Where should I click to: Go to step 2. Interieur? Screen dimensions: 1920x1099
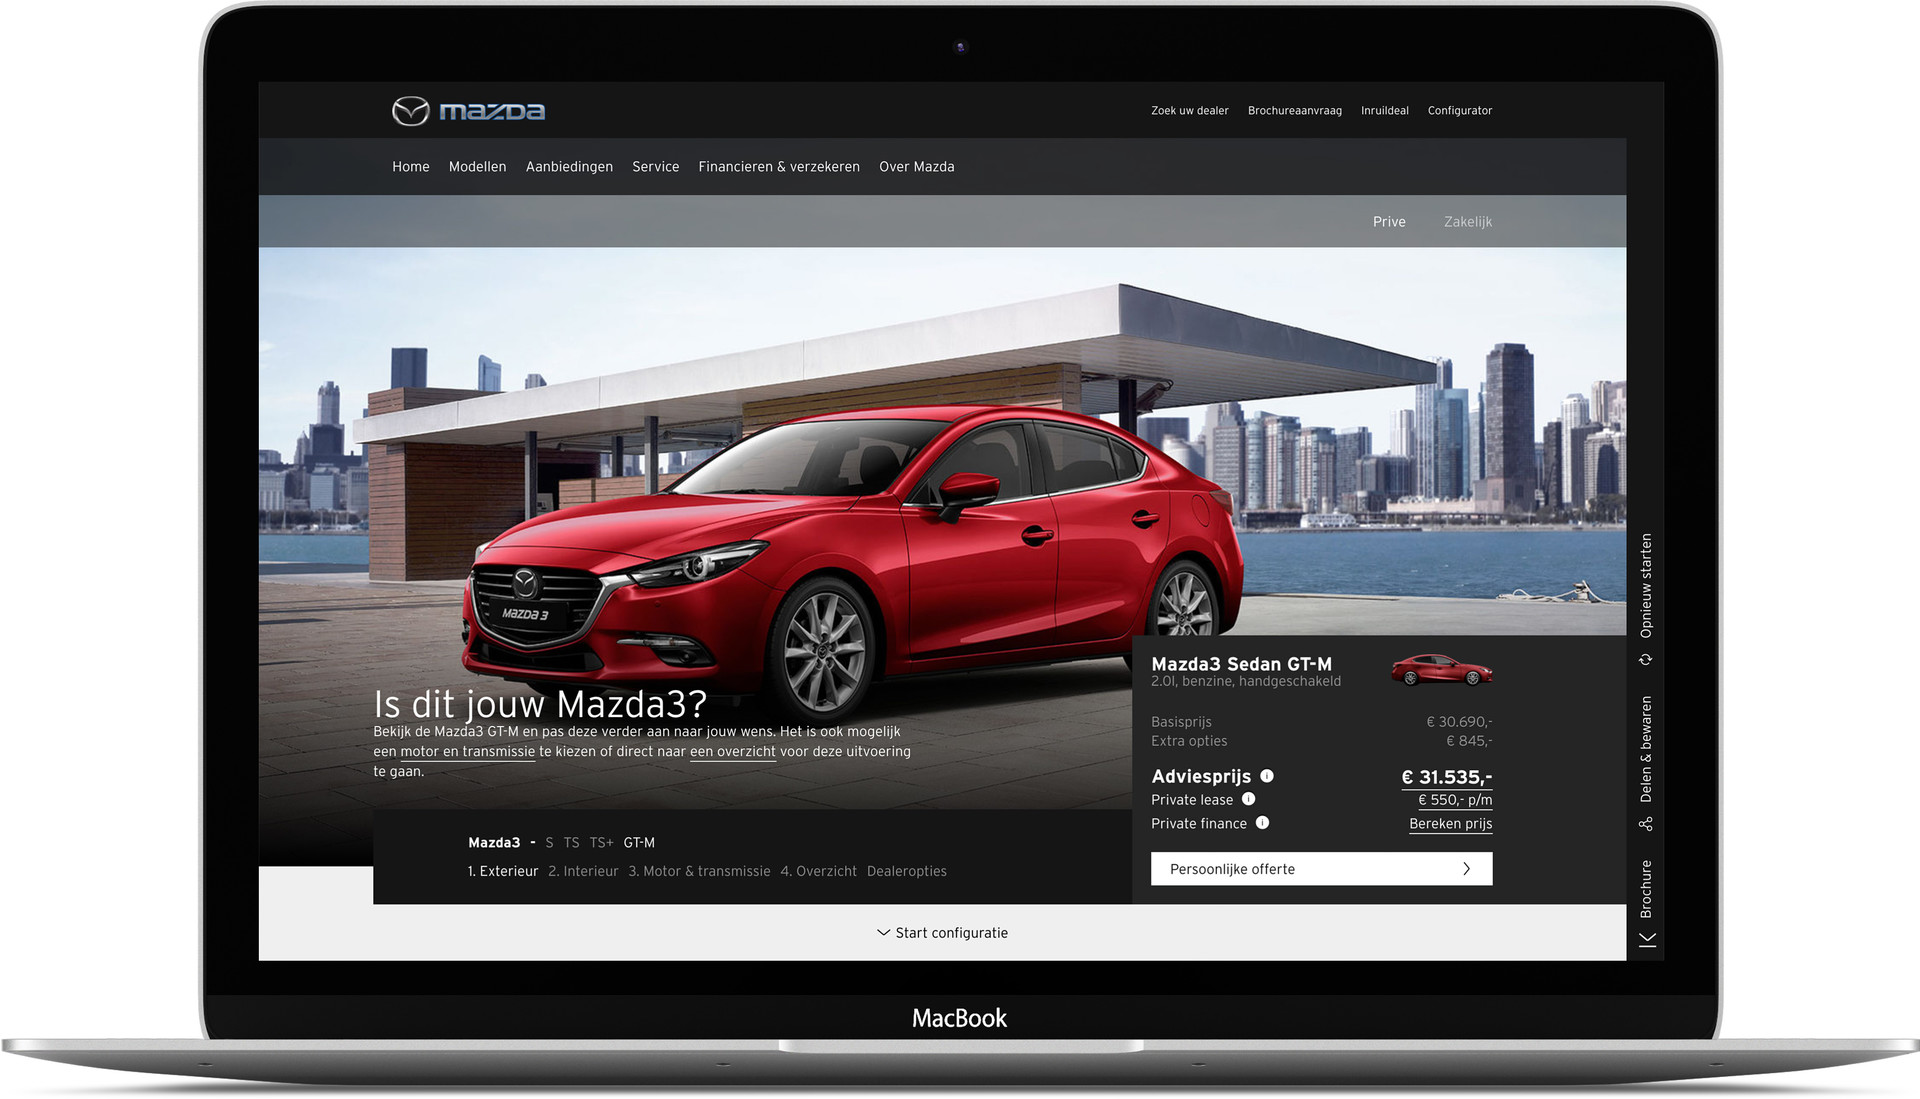[x=583, y=872]
